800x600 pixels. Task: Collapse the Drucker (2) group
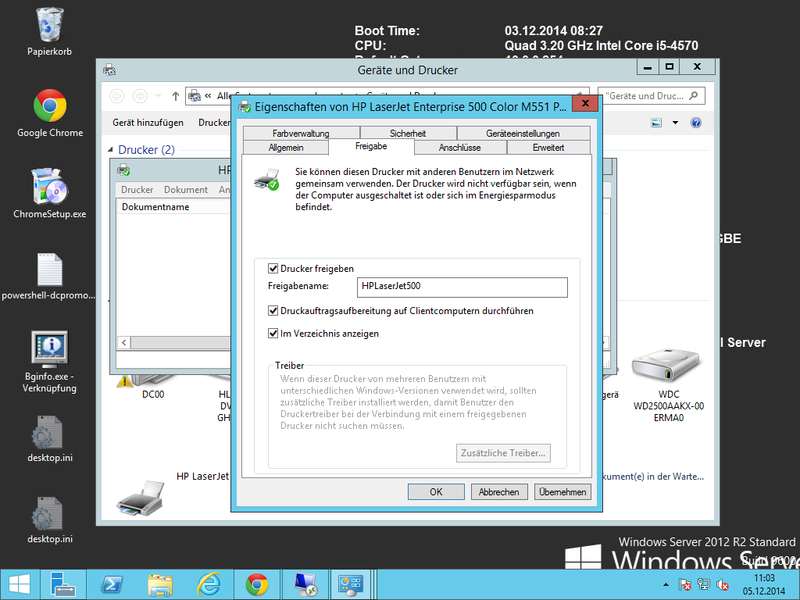pos(110,150)
